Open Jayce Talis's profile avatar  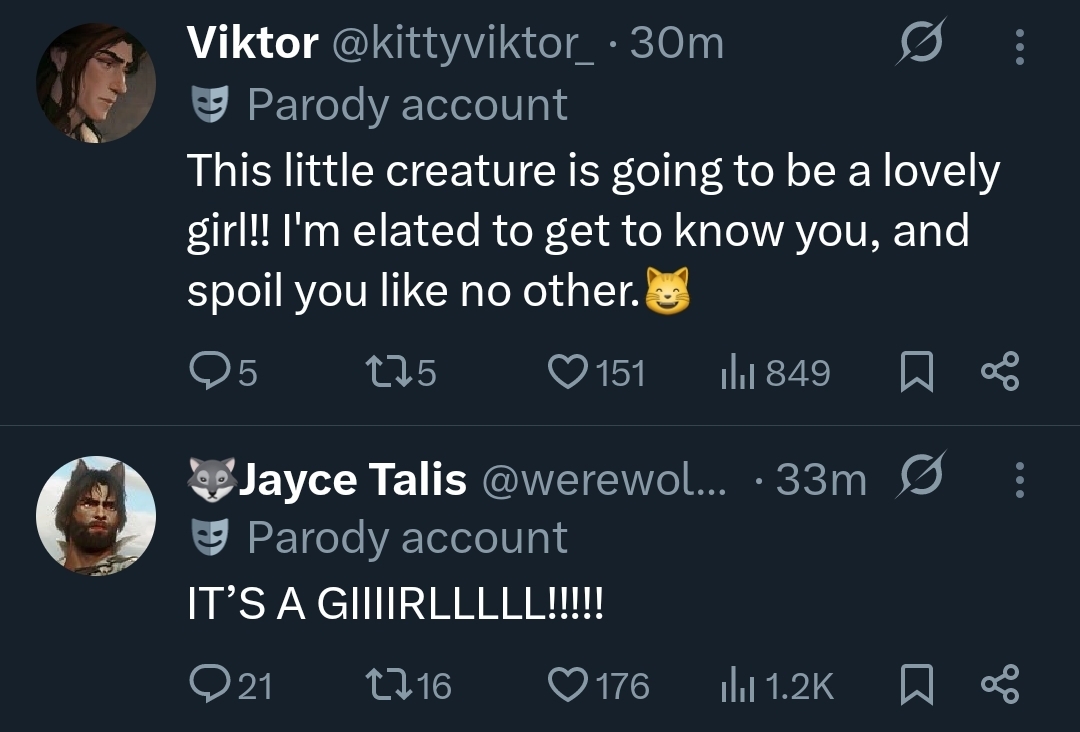pos(96,516)
